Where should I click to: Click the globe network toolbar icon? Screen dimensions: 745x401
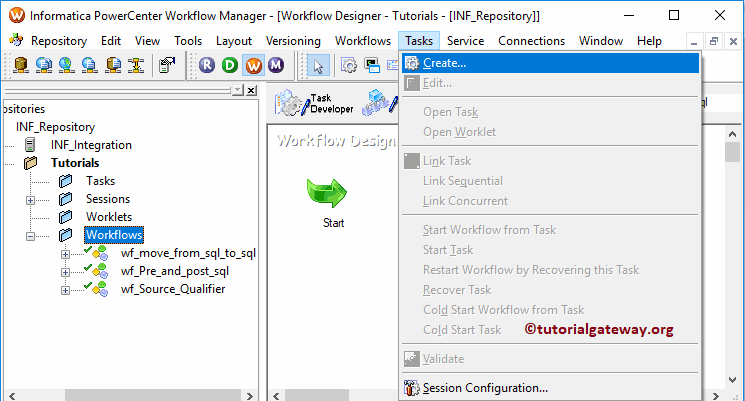[67, 65]
